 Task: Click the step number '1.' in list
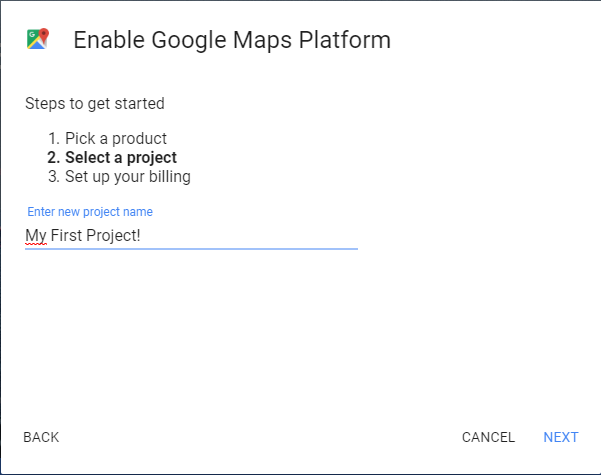[x=54, y=138]
